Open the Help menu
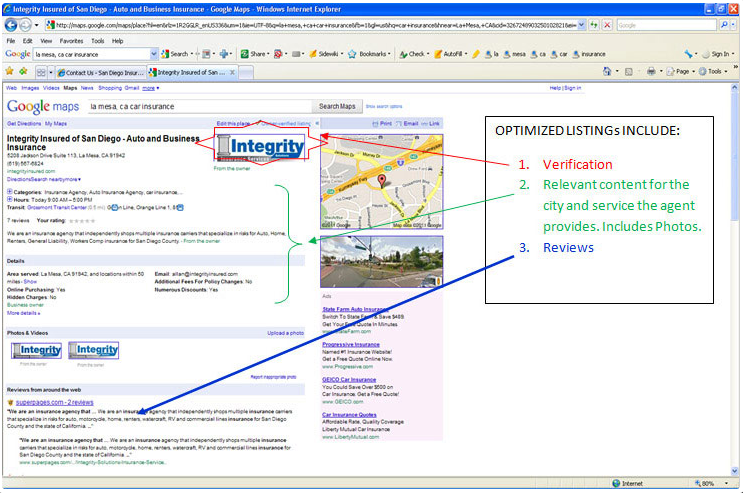 [118, 41]
